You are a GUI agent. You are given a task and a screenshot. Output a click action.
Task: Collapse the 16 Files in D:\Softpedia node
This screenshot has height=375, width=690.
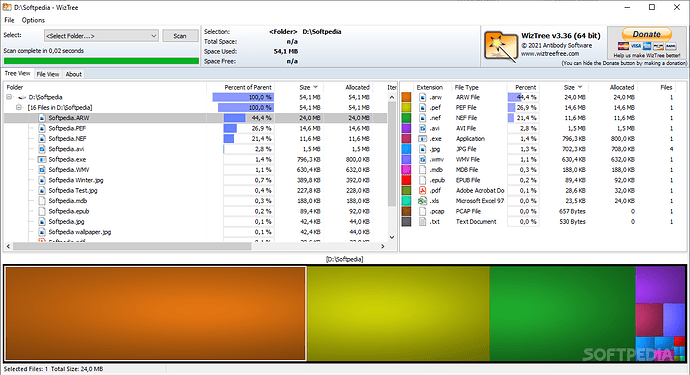[x=19, y=107]
